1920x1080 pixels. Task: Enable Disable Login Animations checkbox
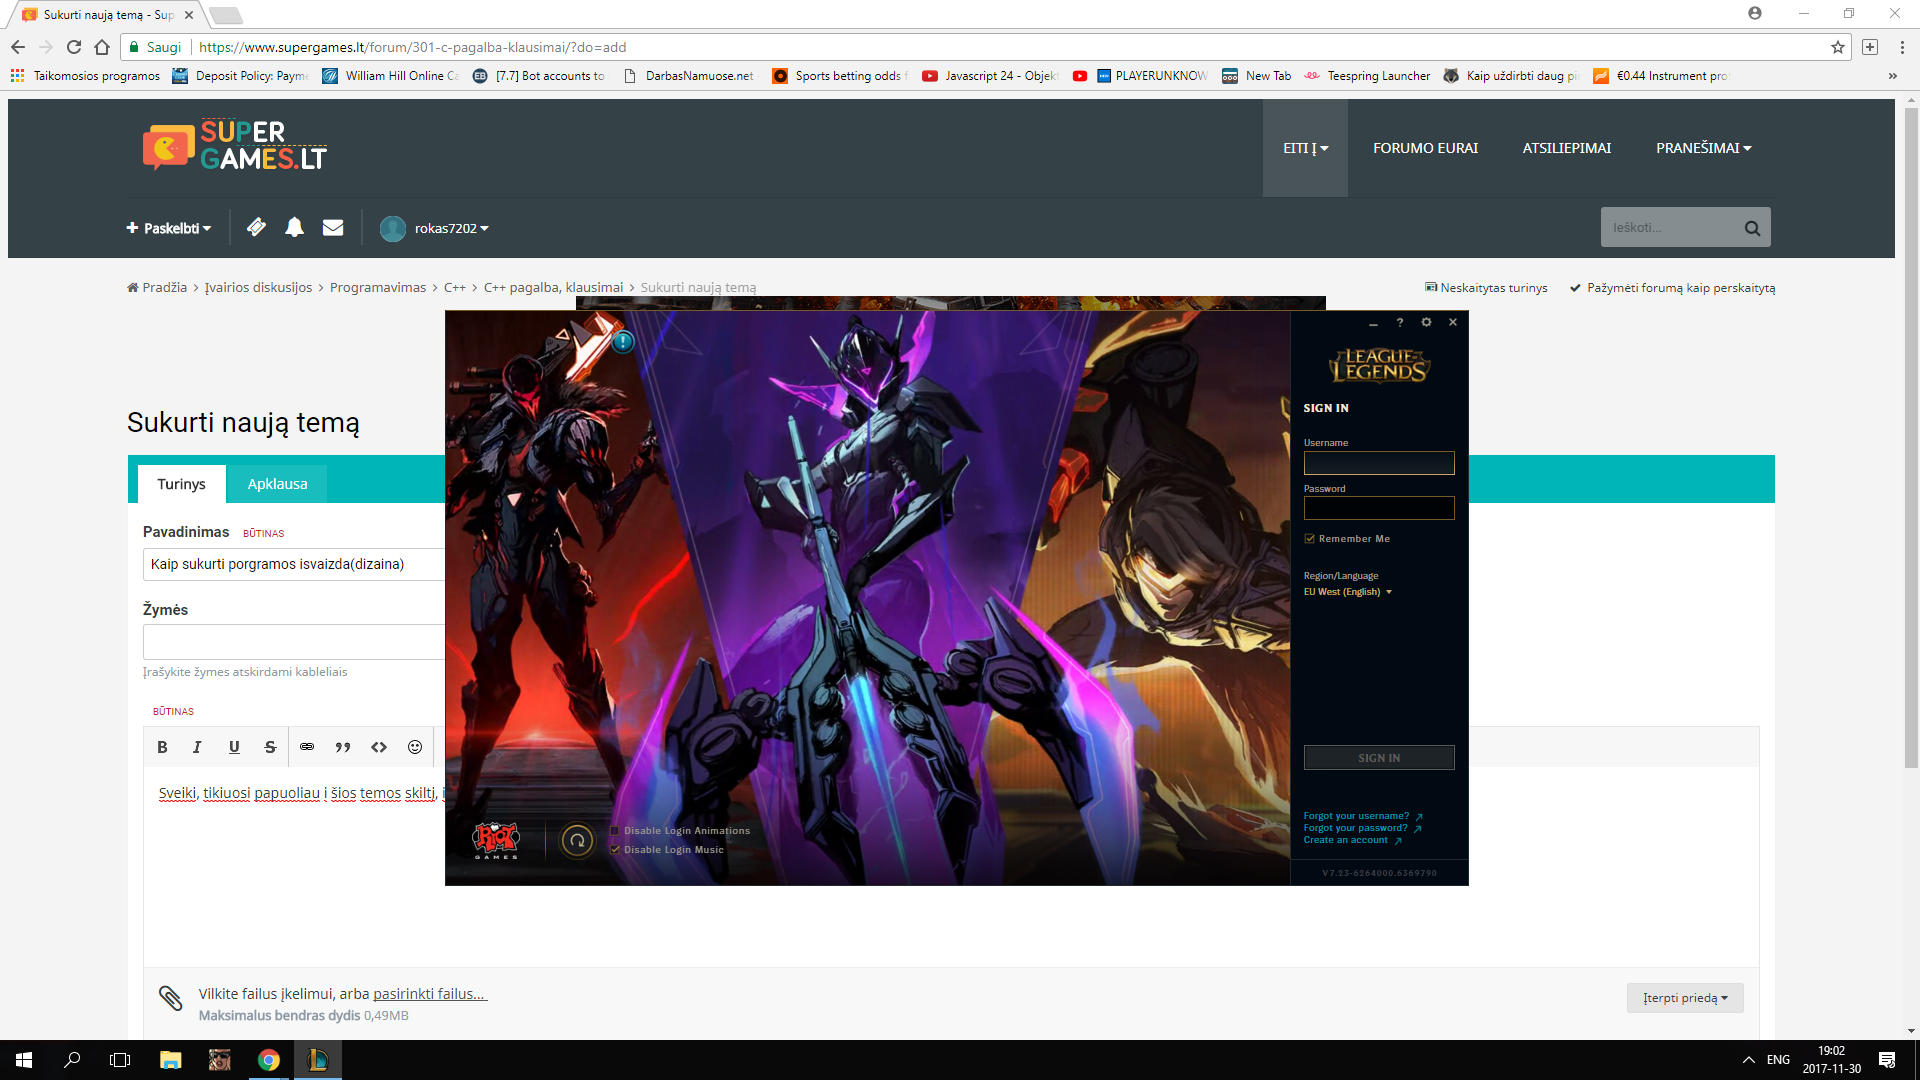[615, 831]
